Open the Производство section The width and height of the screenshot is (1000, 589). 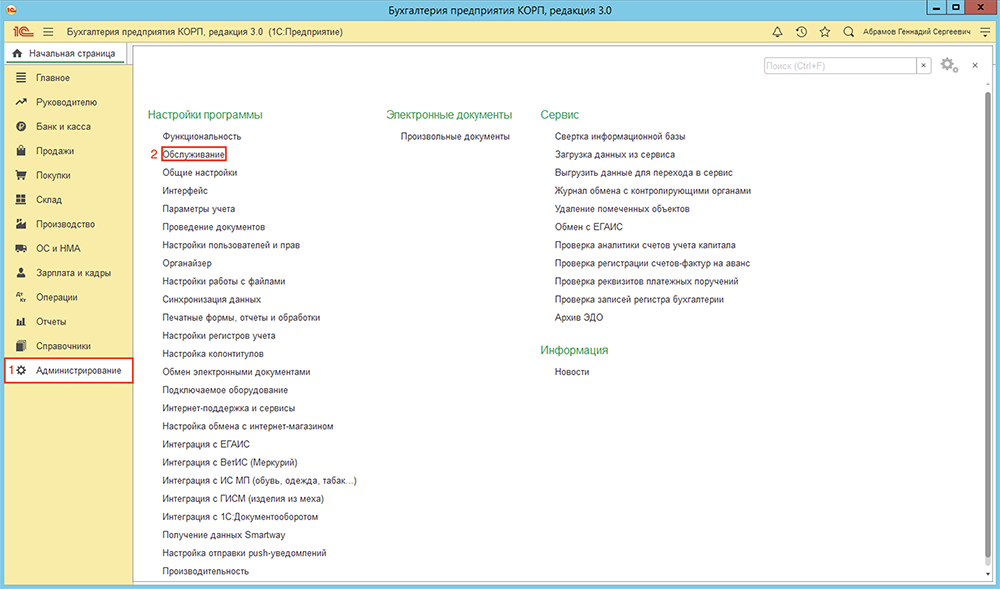[68, 224]
